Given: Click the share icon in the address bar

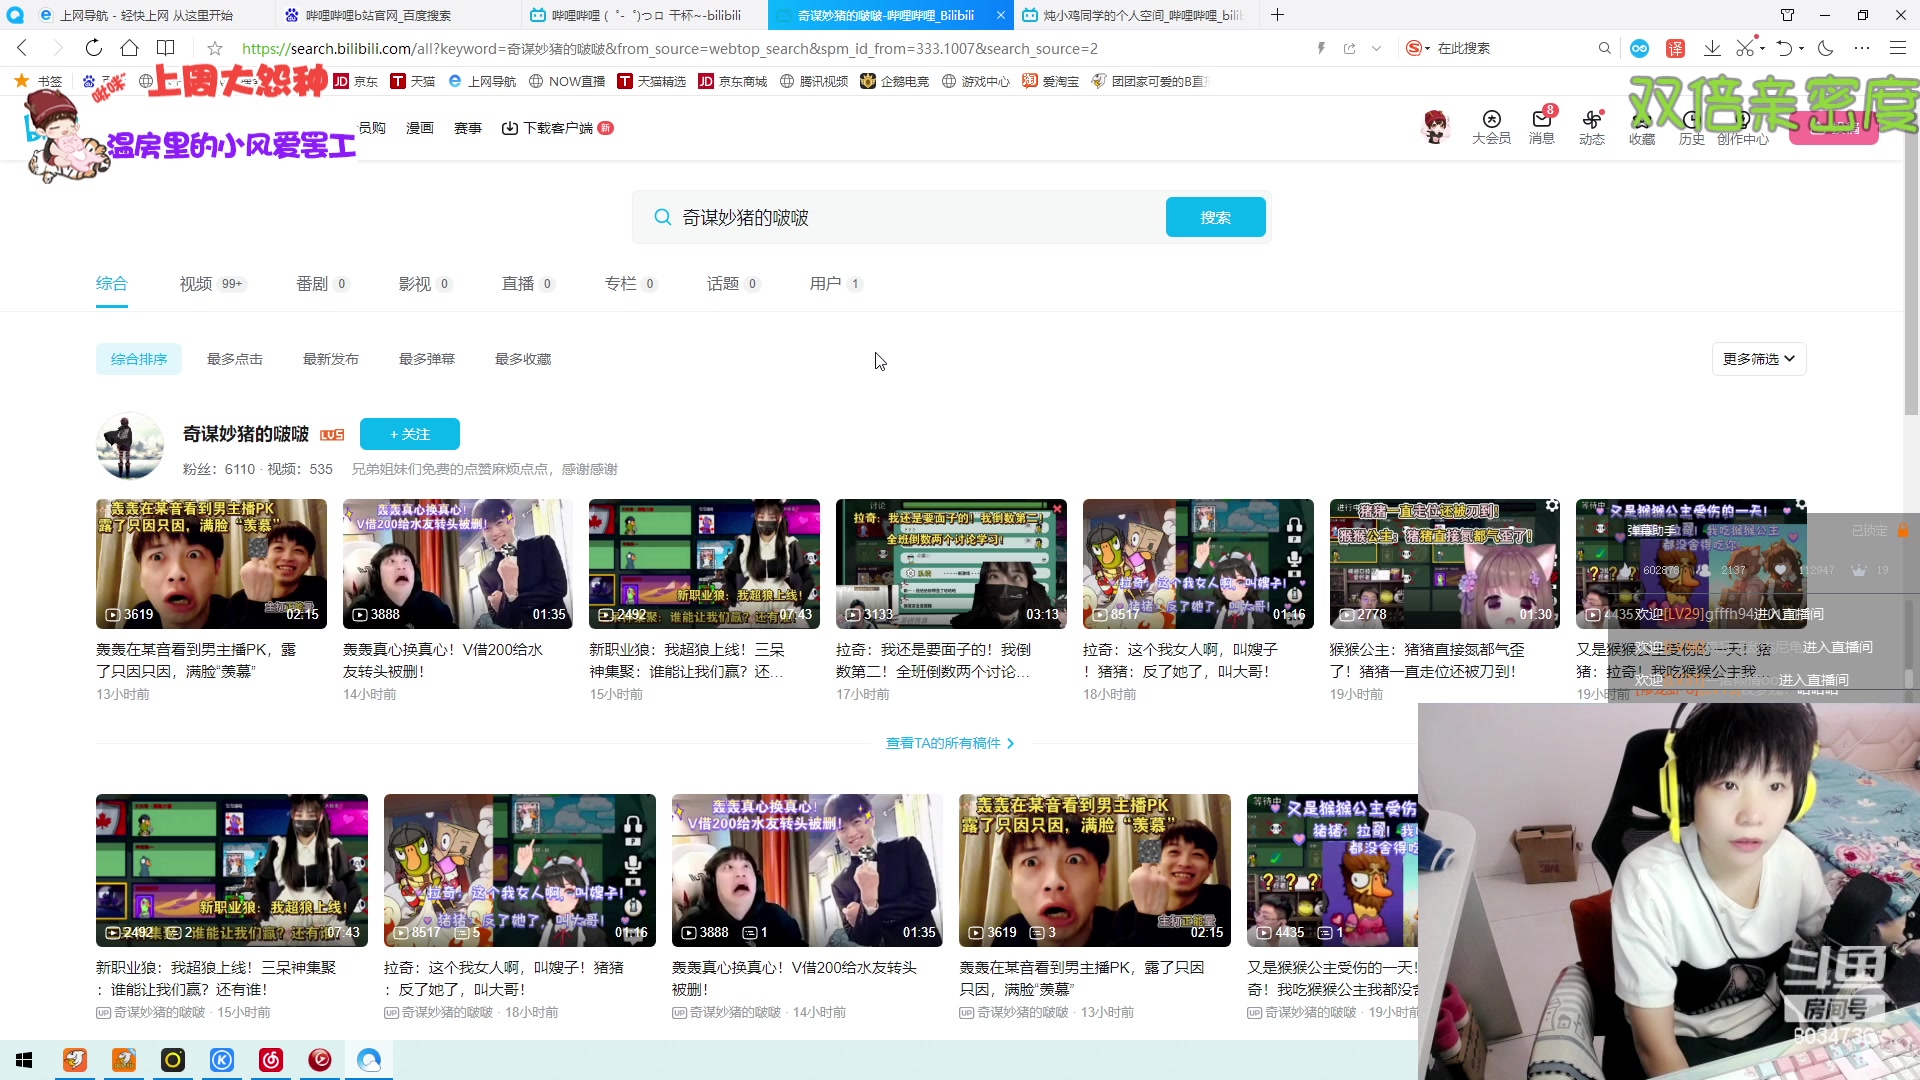Looking at the screenshot, I should point(1349,48).
